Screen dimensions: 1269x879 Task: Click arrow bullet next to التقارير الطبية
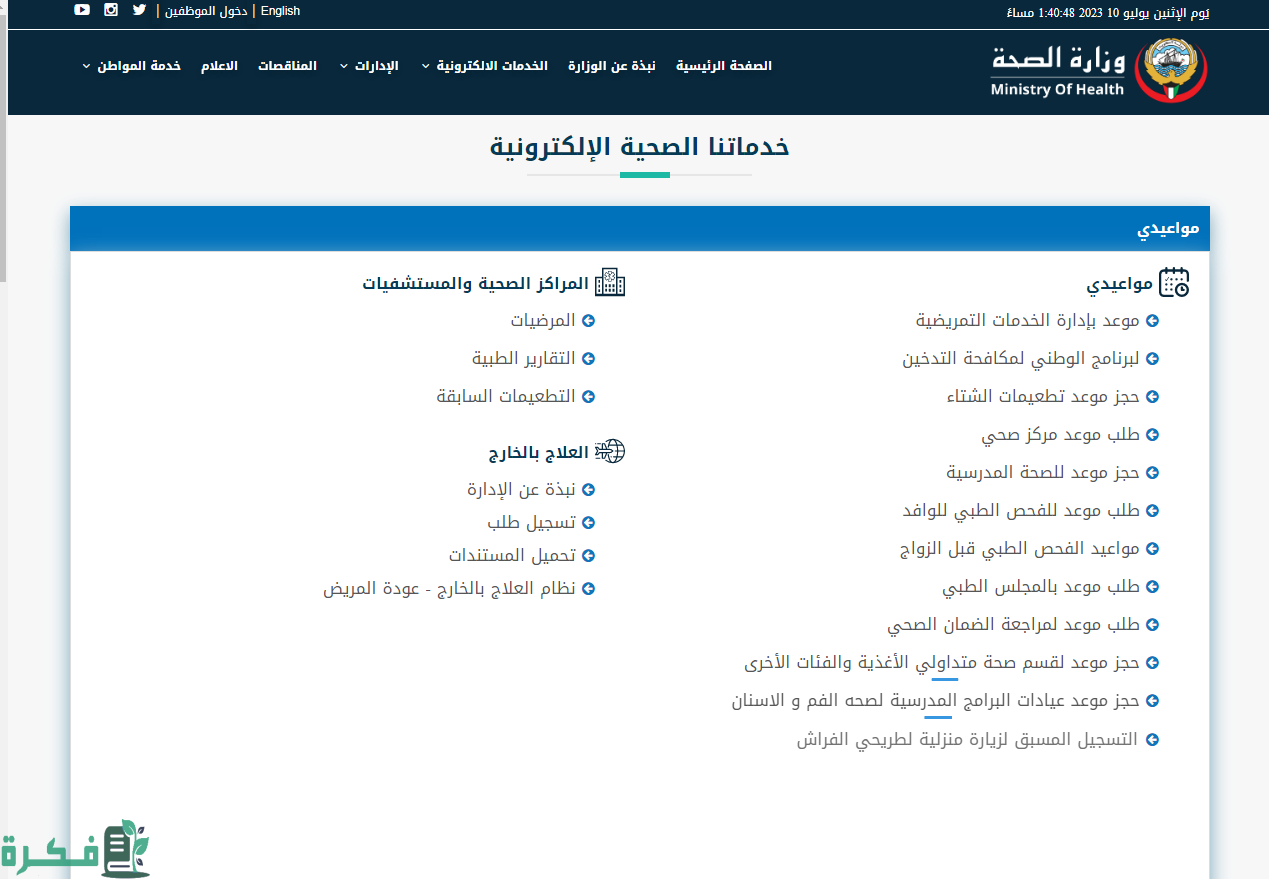point(588,359)
